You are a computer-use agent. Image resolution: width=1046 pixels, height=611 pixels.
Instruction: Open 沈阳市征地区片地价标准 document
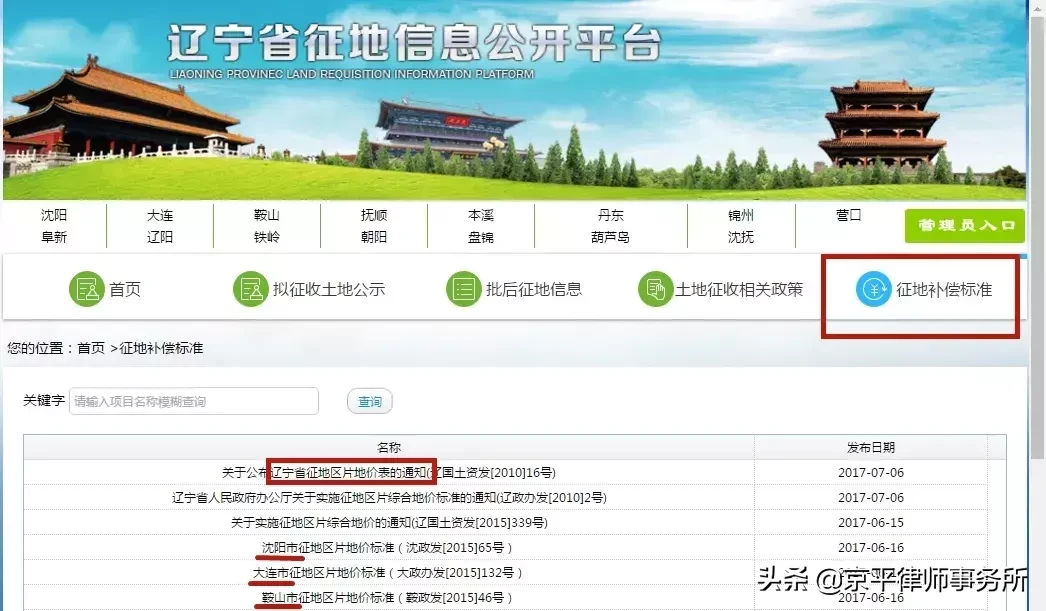pos(385,547)
